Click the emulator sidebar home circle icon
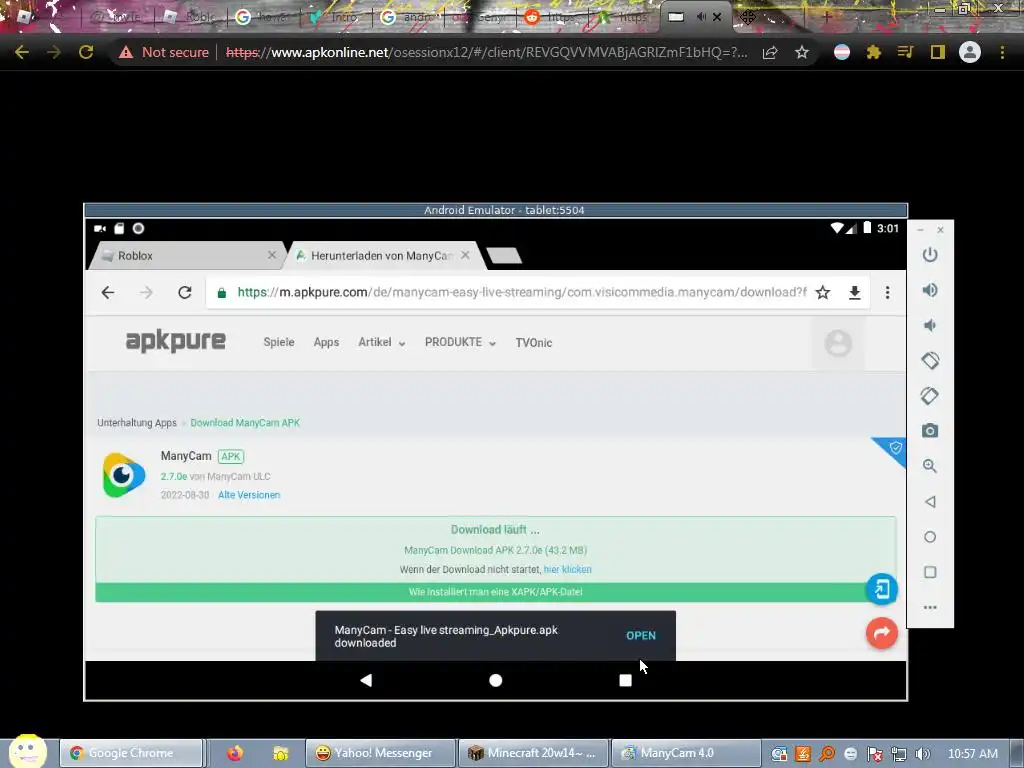This screenshot has width=1024, height=768. click(x=930, y=537)
